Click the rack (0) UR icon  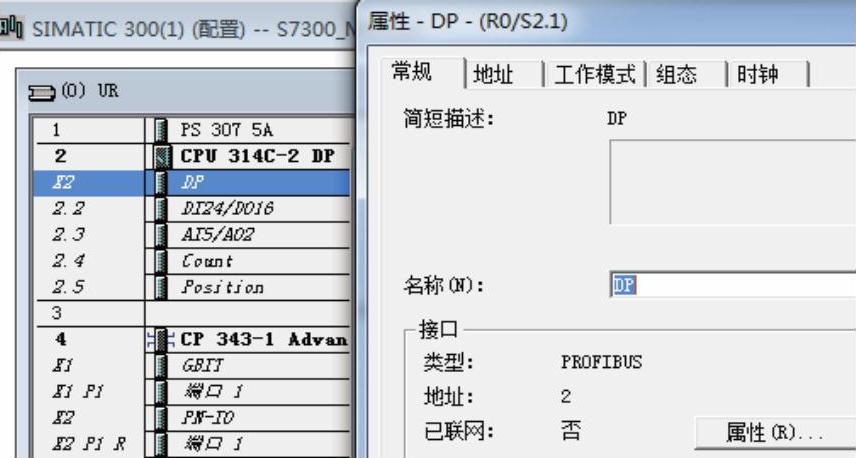click(41, 92)
